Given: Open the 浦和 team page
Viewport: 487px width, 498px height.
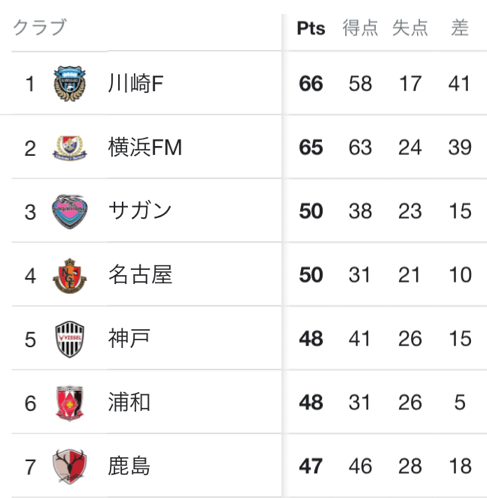Looking at the screenshot, I should 129,402.
